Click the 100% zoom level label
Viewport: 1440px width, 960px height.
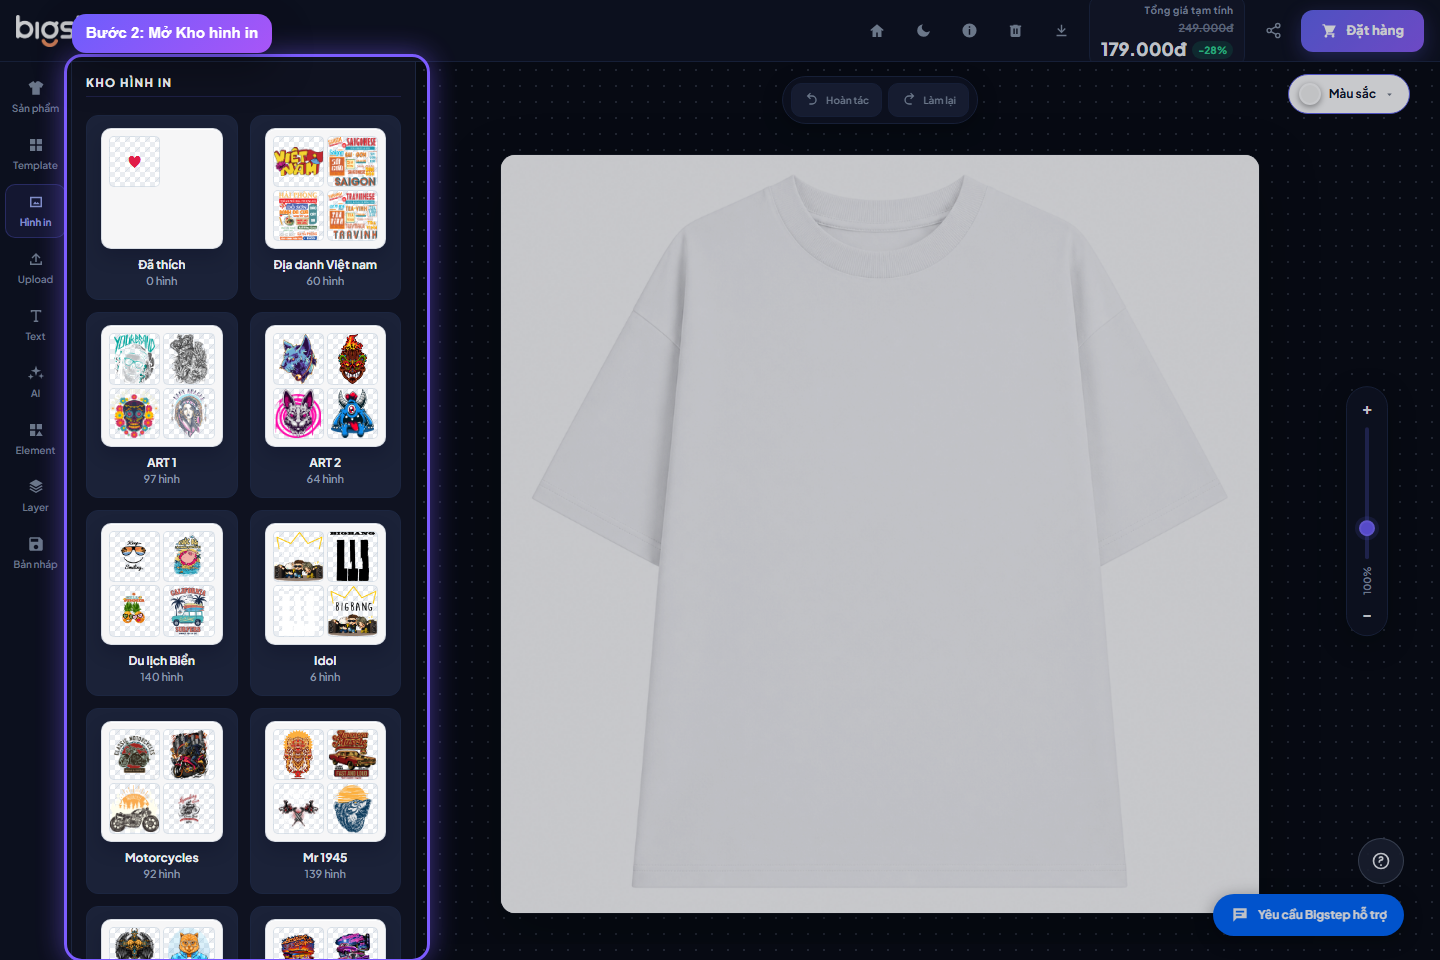pyautogui.click(x=1367, y=581)
